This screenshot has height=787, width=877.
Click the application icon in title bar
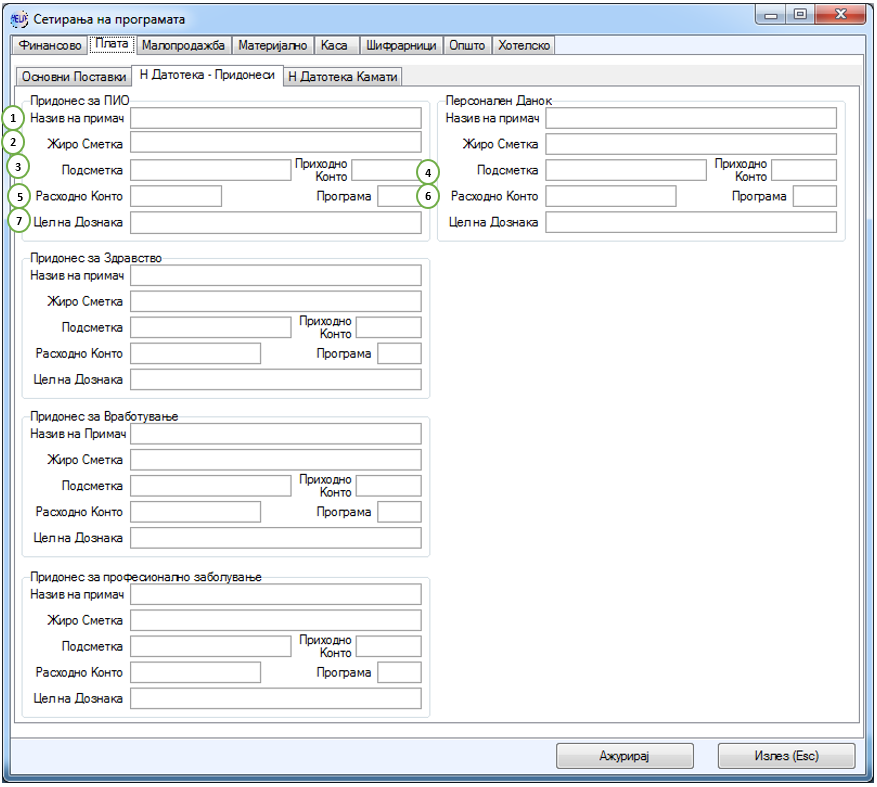[x=19, y=19]
